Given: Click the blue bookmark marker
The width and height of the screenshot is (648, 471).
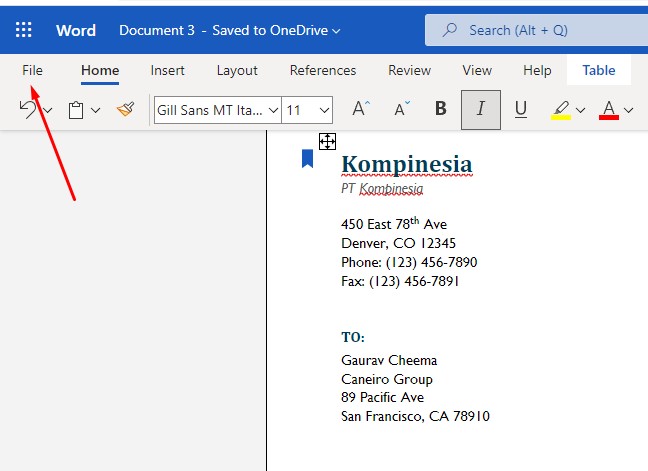Looking at the screenshot, I should coord(307,159).
